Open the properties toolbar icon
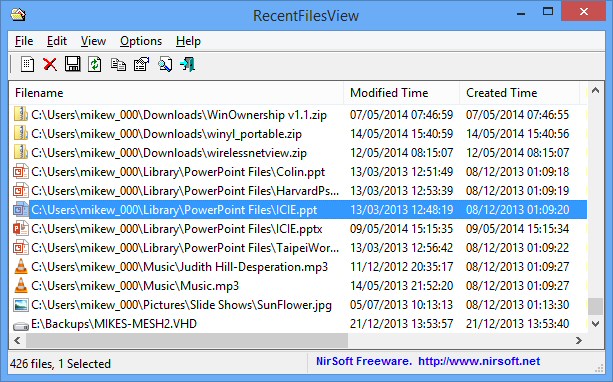 (142, 64)
